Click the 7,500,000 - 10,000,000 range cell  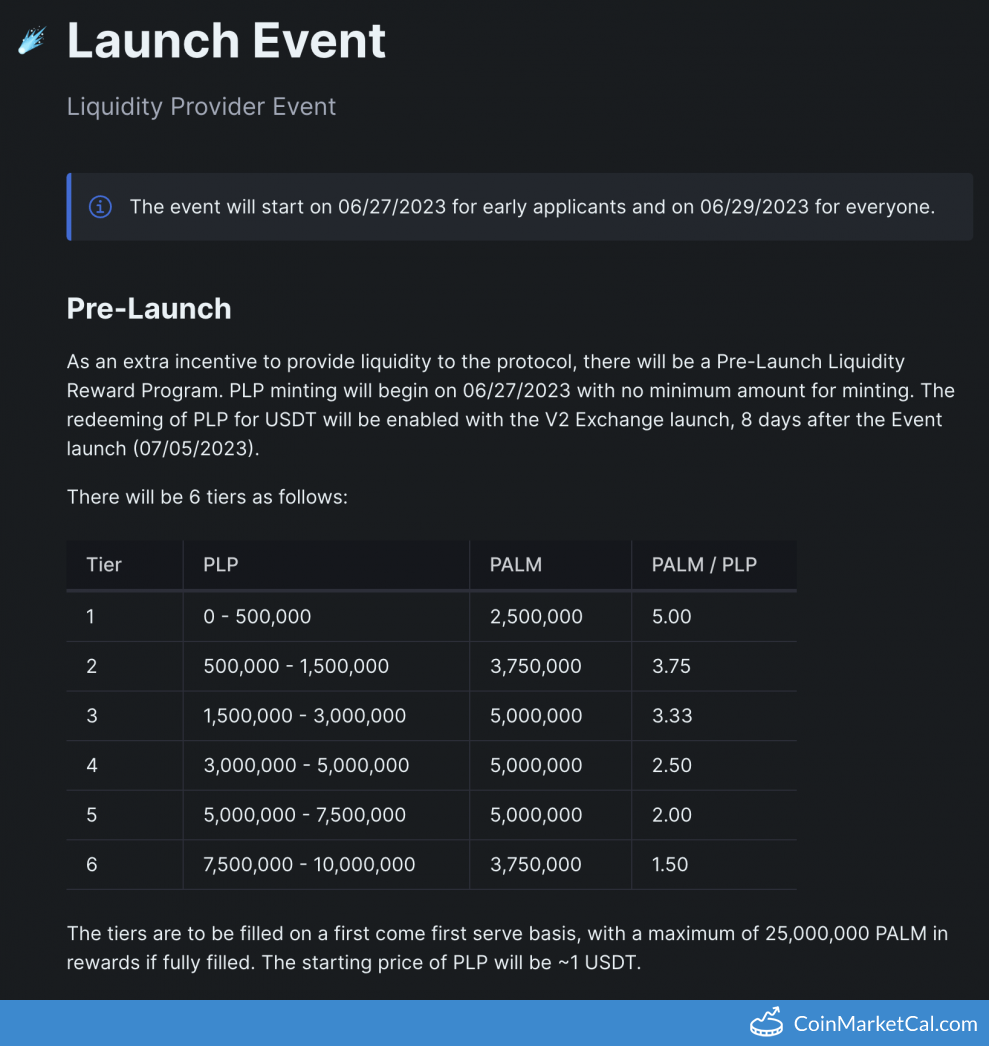point(309,864)
